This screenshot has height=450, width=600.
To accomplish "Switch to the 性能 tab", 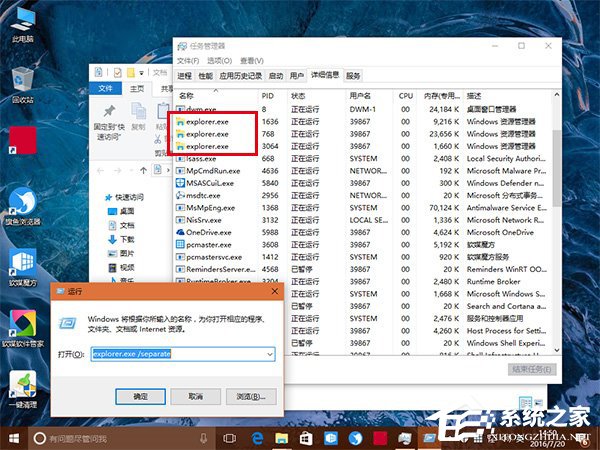I will (x=205, y=76).
